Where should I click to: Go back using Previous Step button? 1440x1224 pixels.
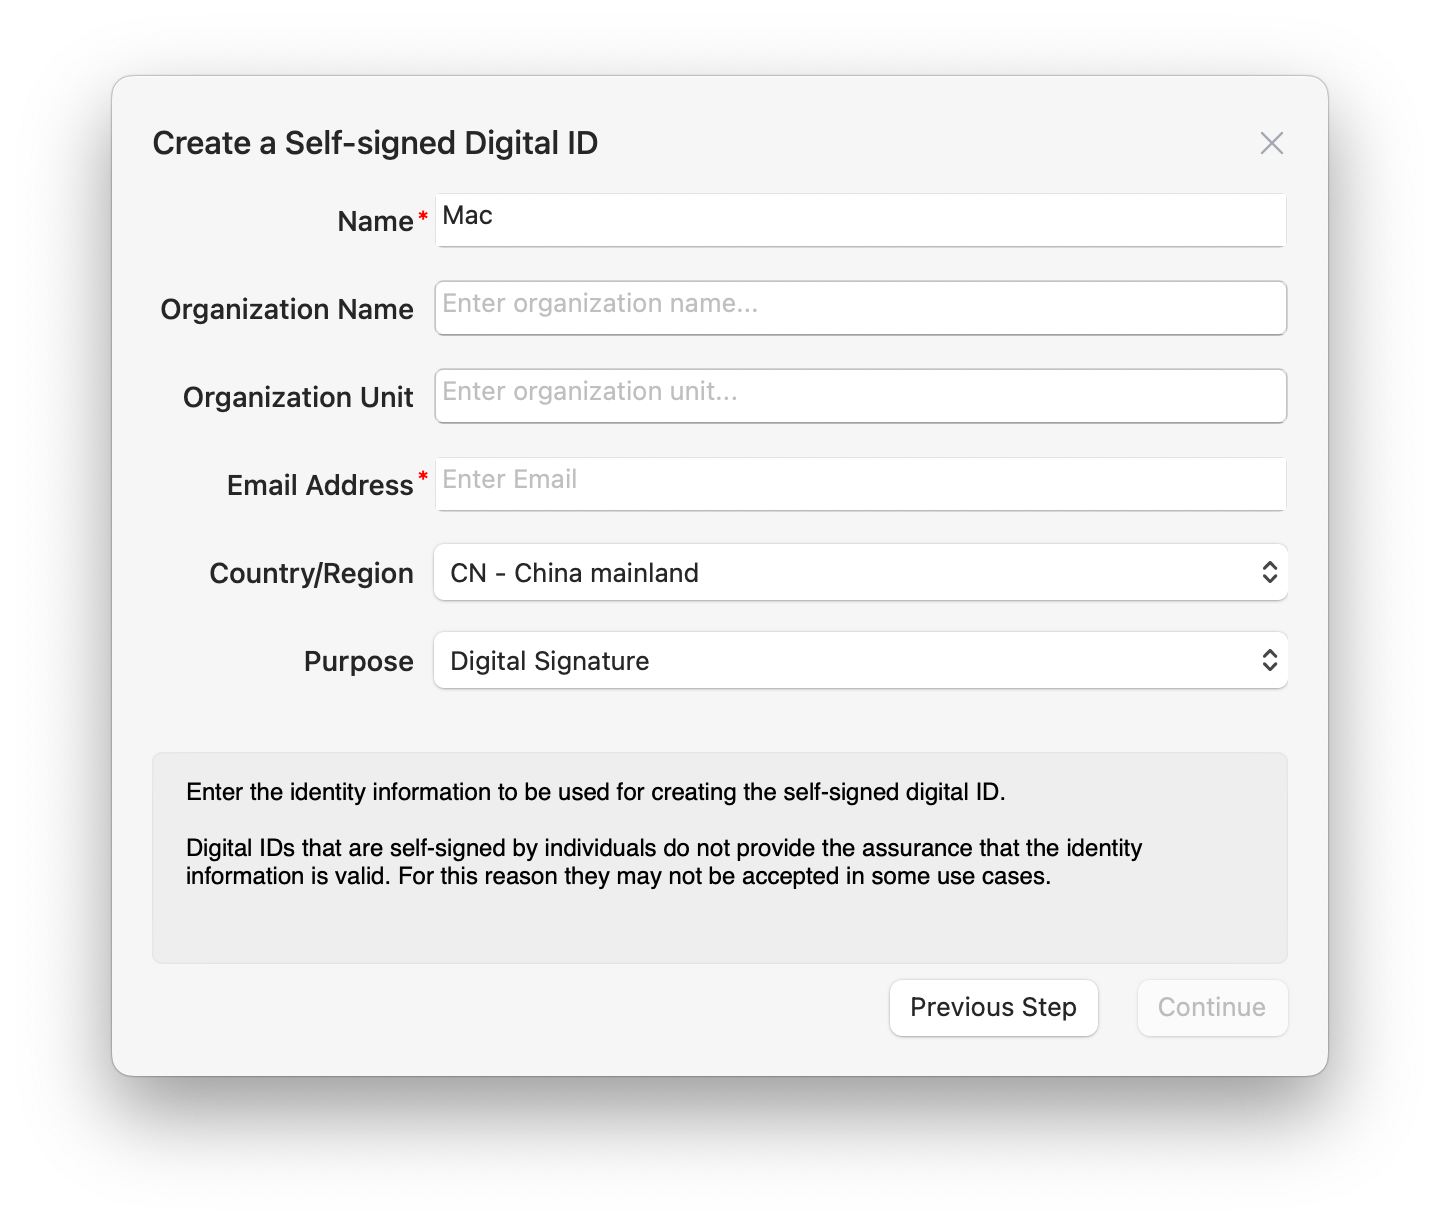[993, 1008]
